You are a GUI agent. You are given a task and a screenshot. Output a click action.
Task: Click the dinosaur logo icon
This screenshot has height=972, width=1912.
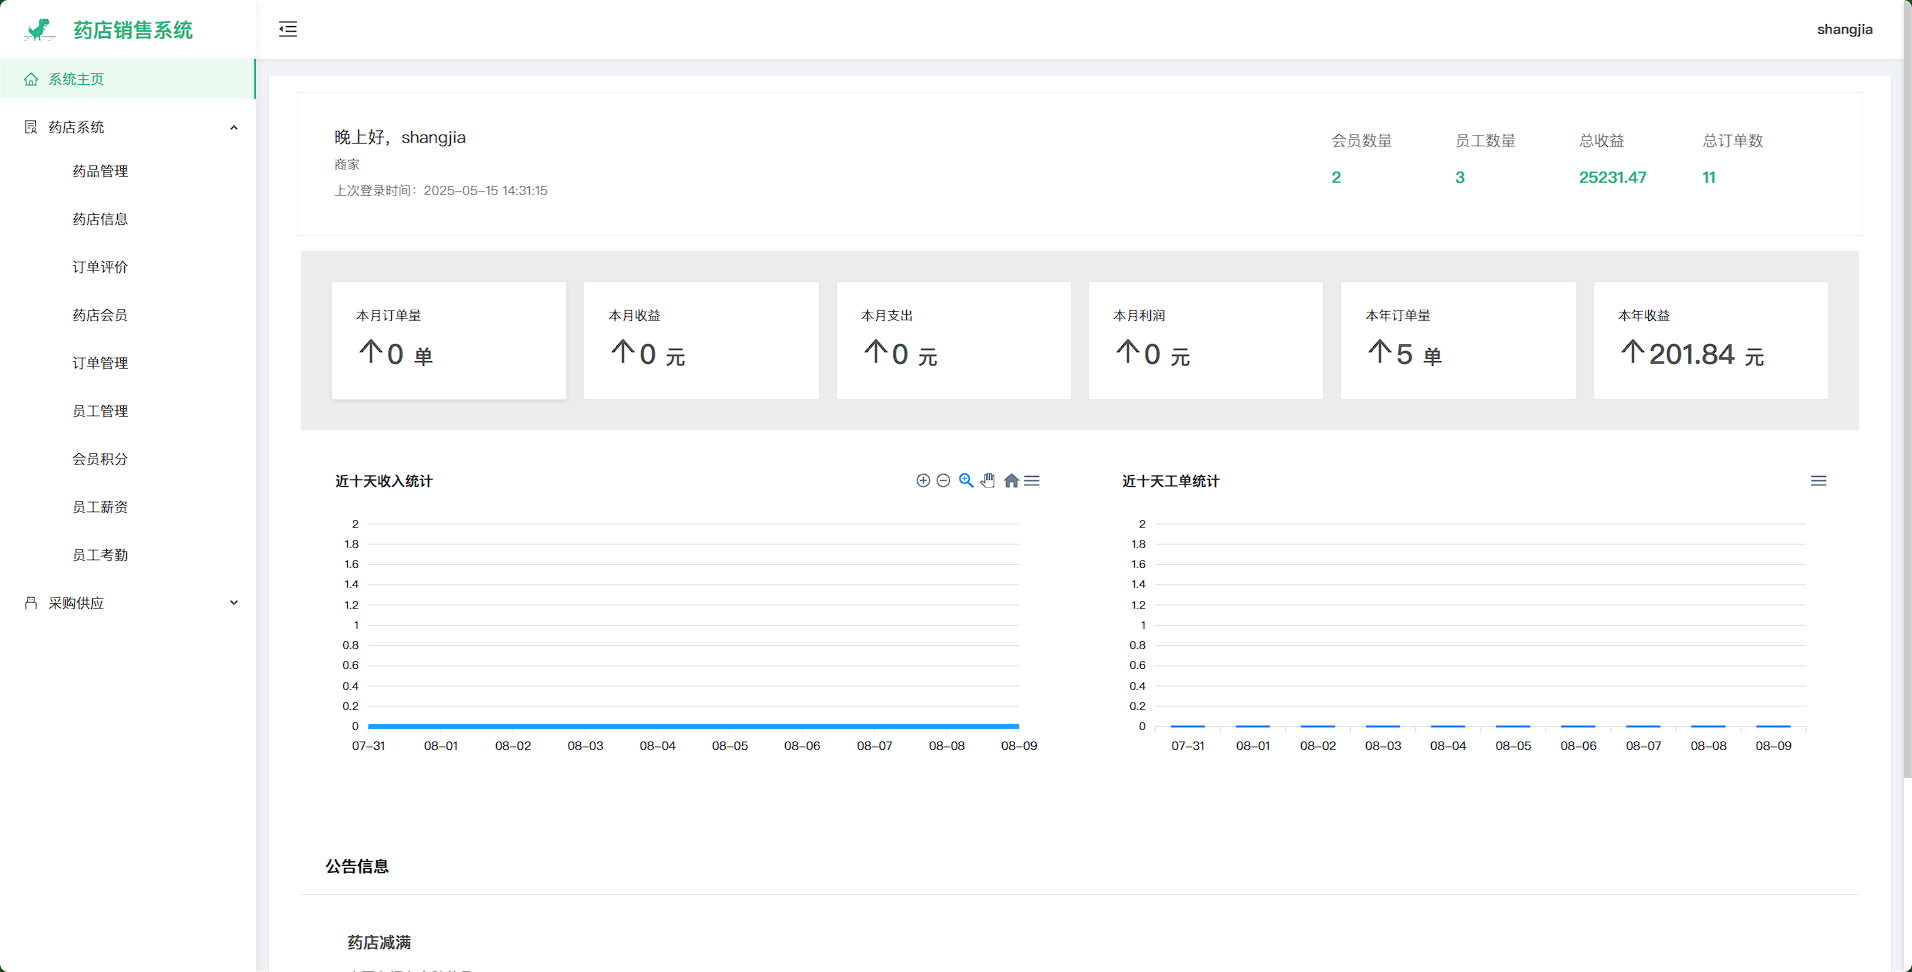click(40, 30)
